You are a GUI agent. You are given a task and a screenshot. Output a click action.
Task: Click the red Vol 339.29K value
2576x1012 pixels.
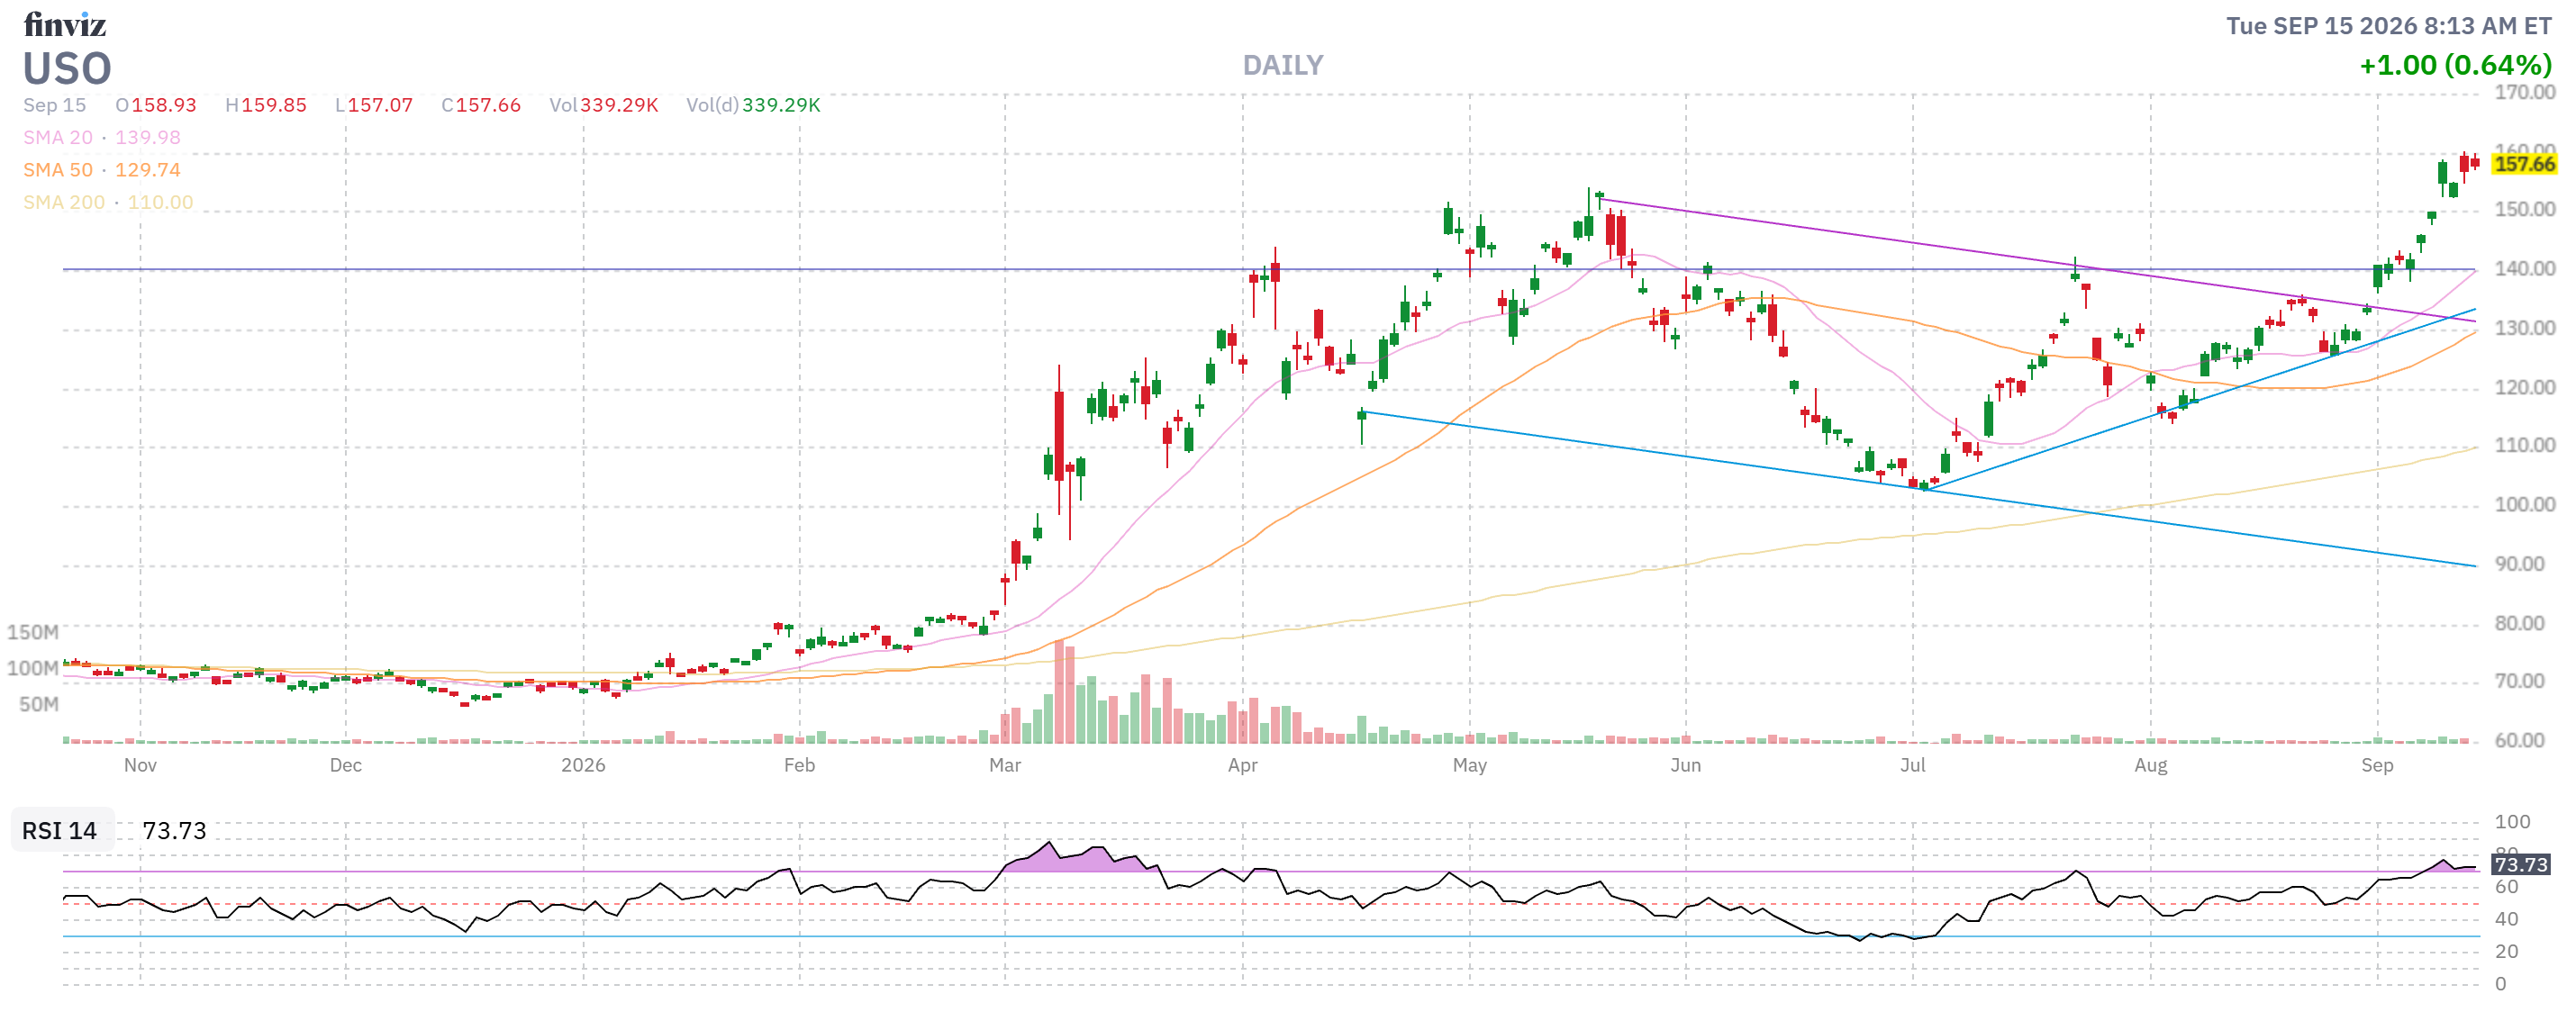(x=619, y=105)
